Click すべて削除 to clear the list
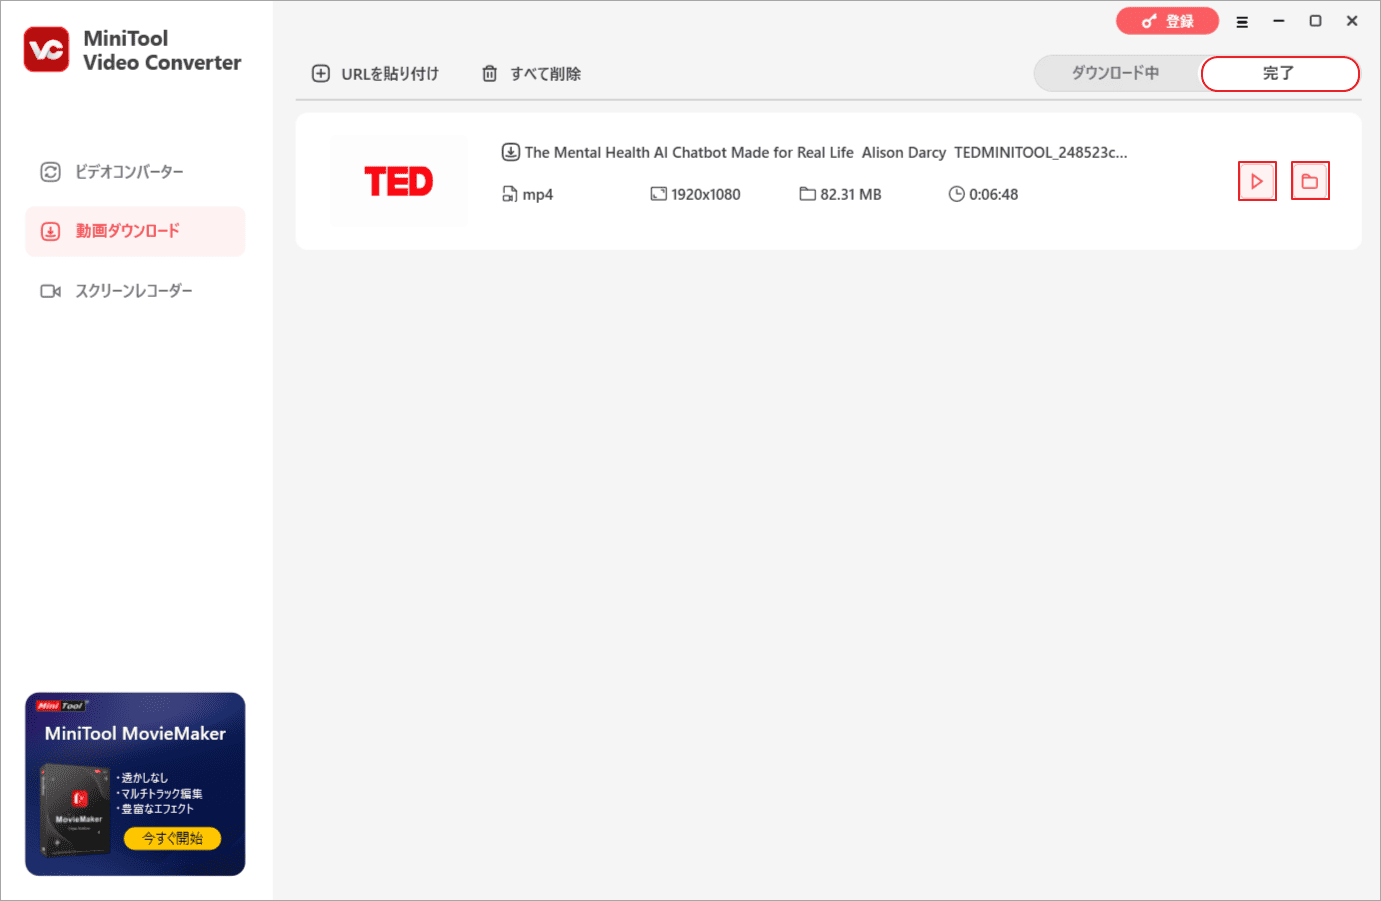The image size is (1381, 901). [x=531, y=74]
